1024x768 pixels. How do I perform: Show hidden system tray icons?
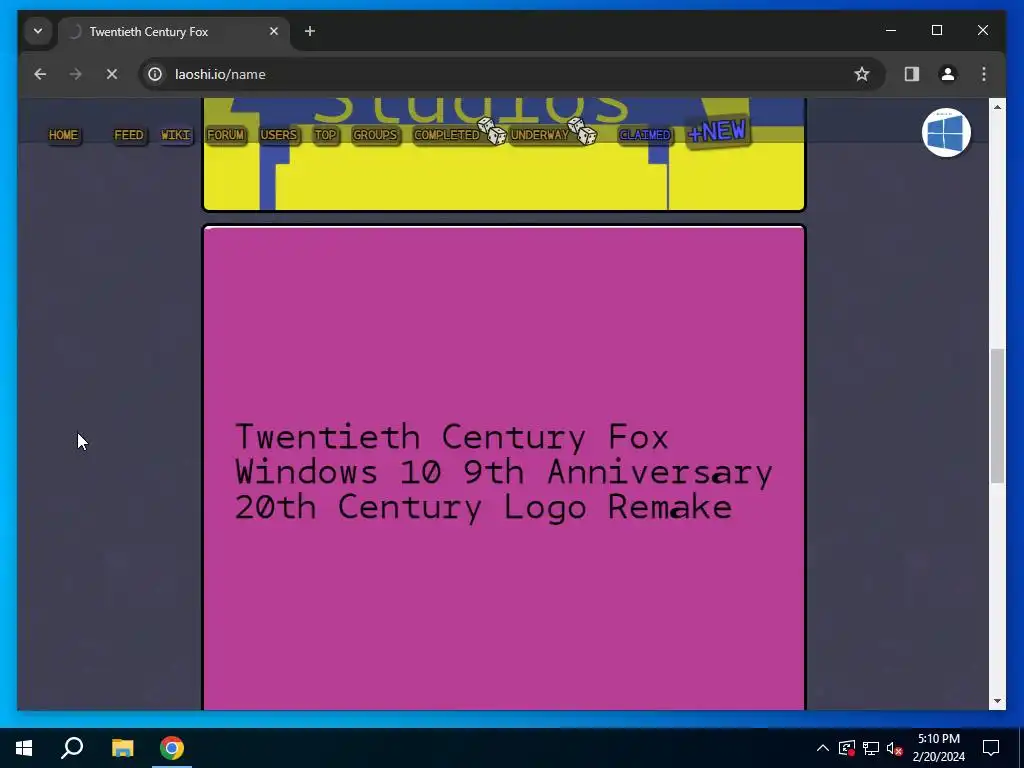(x=823, y=748)
